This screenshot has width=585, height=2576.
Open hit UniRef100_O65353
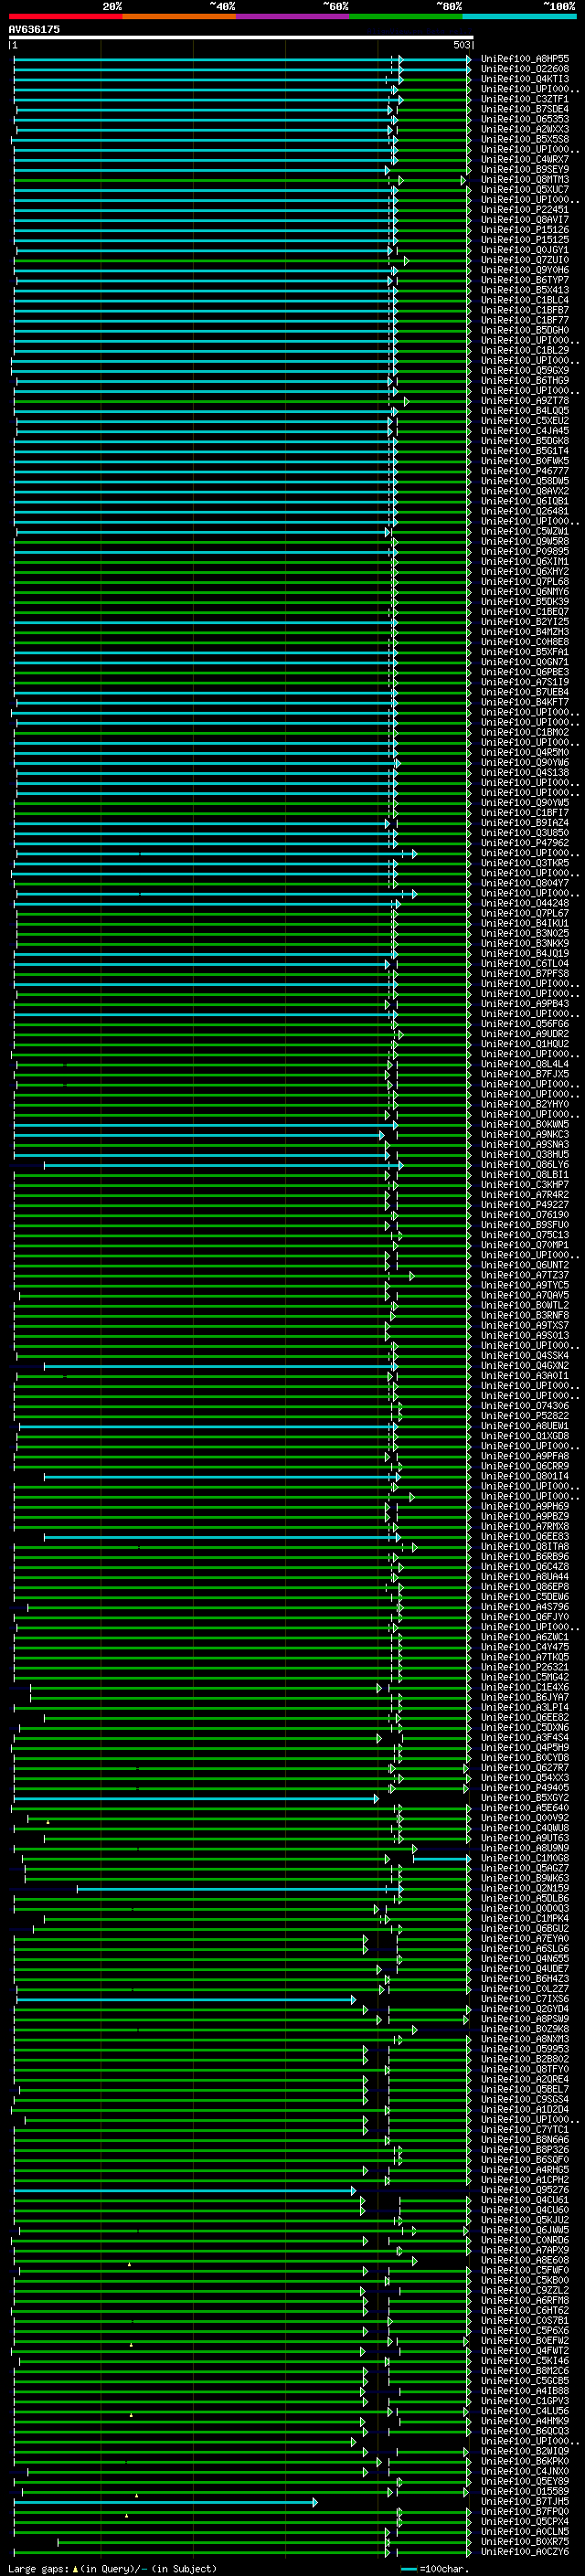coord(525,119)
